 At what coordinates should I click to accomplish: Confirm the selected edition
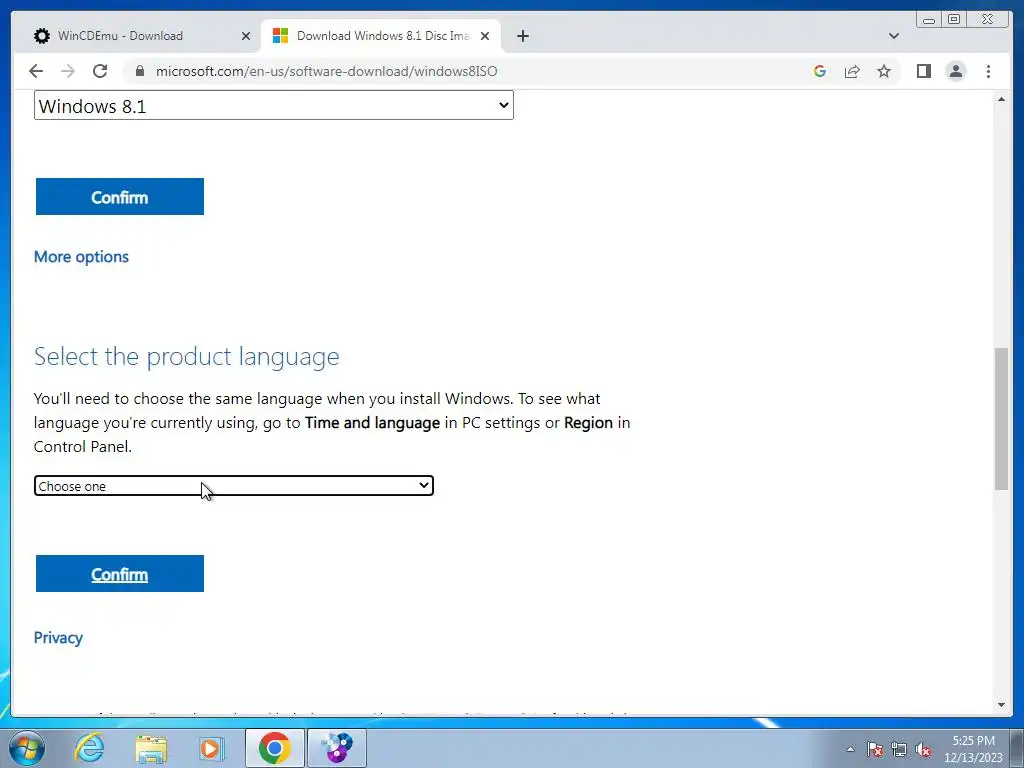click(120, 197)
